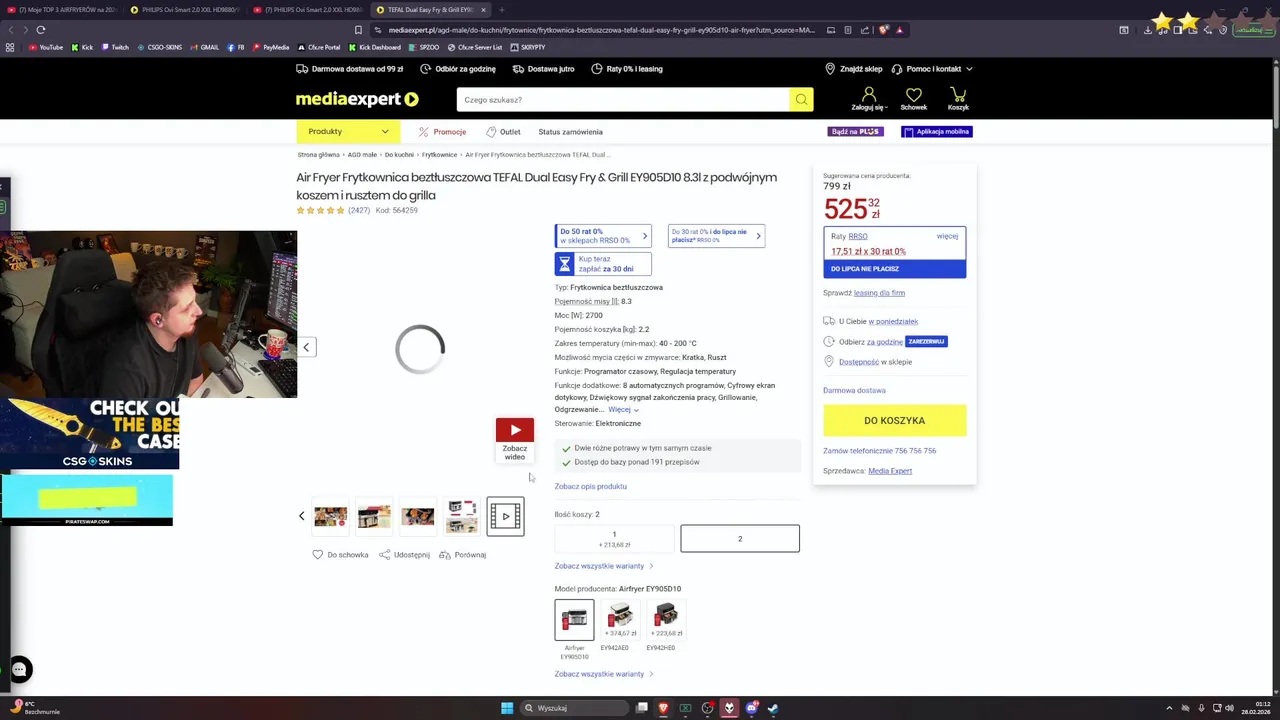This screenshot has height=720, width=1280.
Task: Show hidden system tray icons
Action: point(1169,708)
